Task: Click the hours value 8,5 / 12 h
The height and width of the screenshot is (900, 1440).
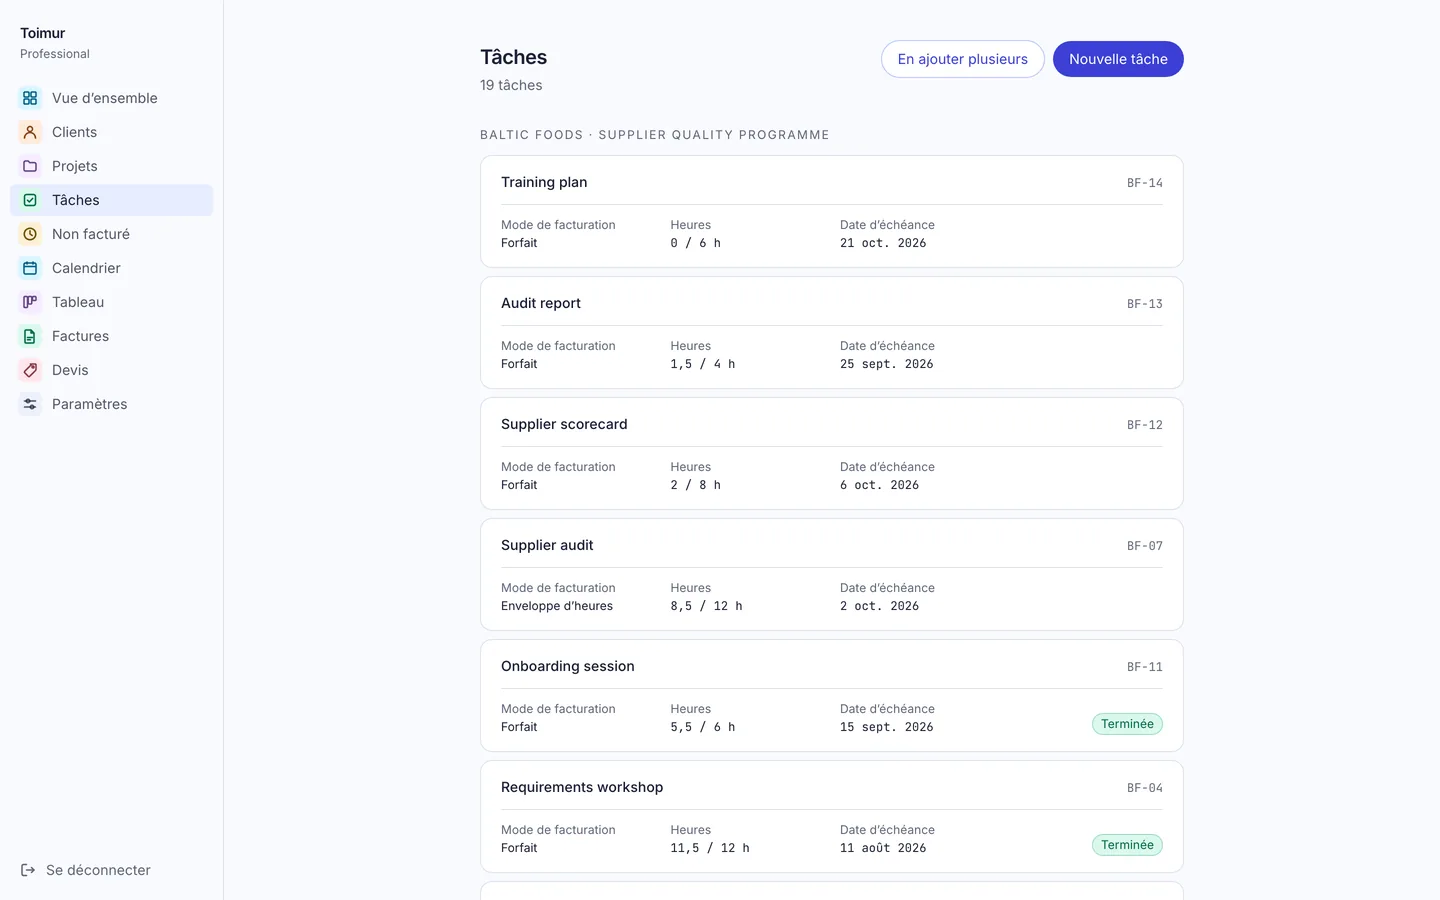Action: pyautogui.click(x=707, y=606)
